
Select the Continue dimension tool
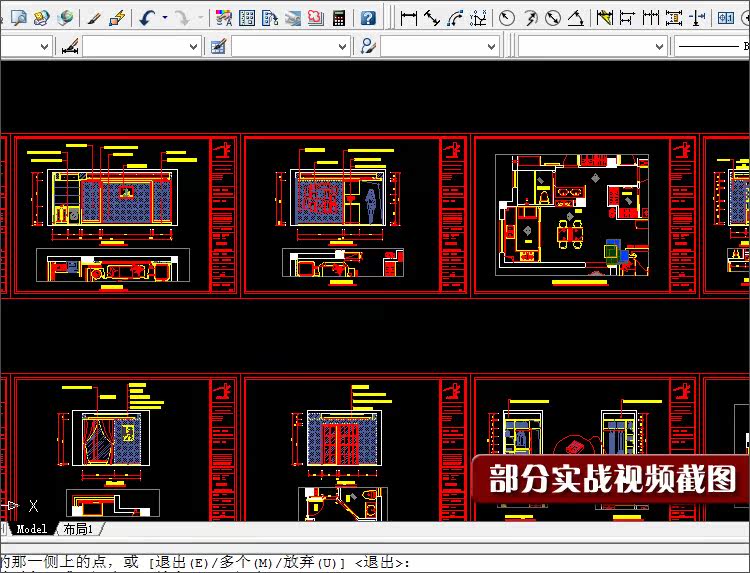(x=651, y=18)
